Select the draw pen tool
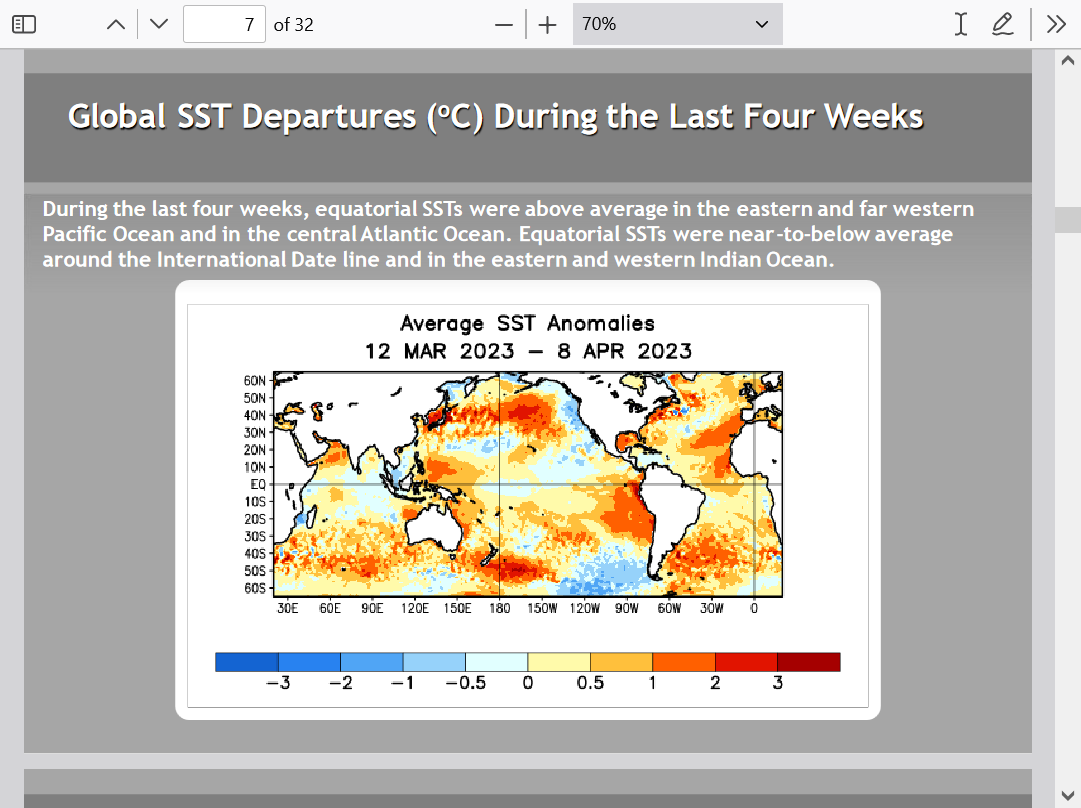 1002,25
